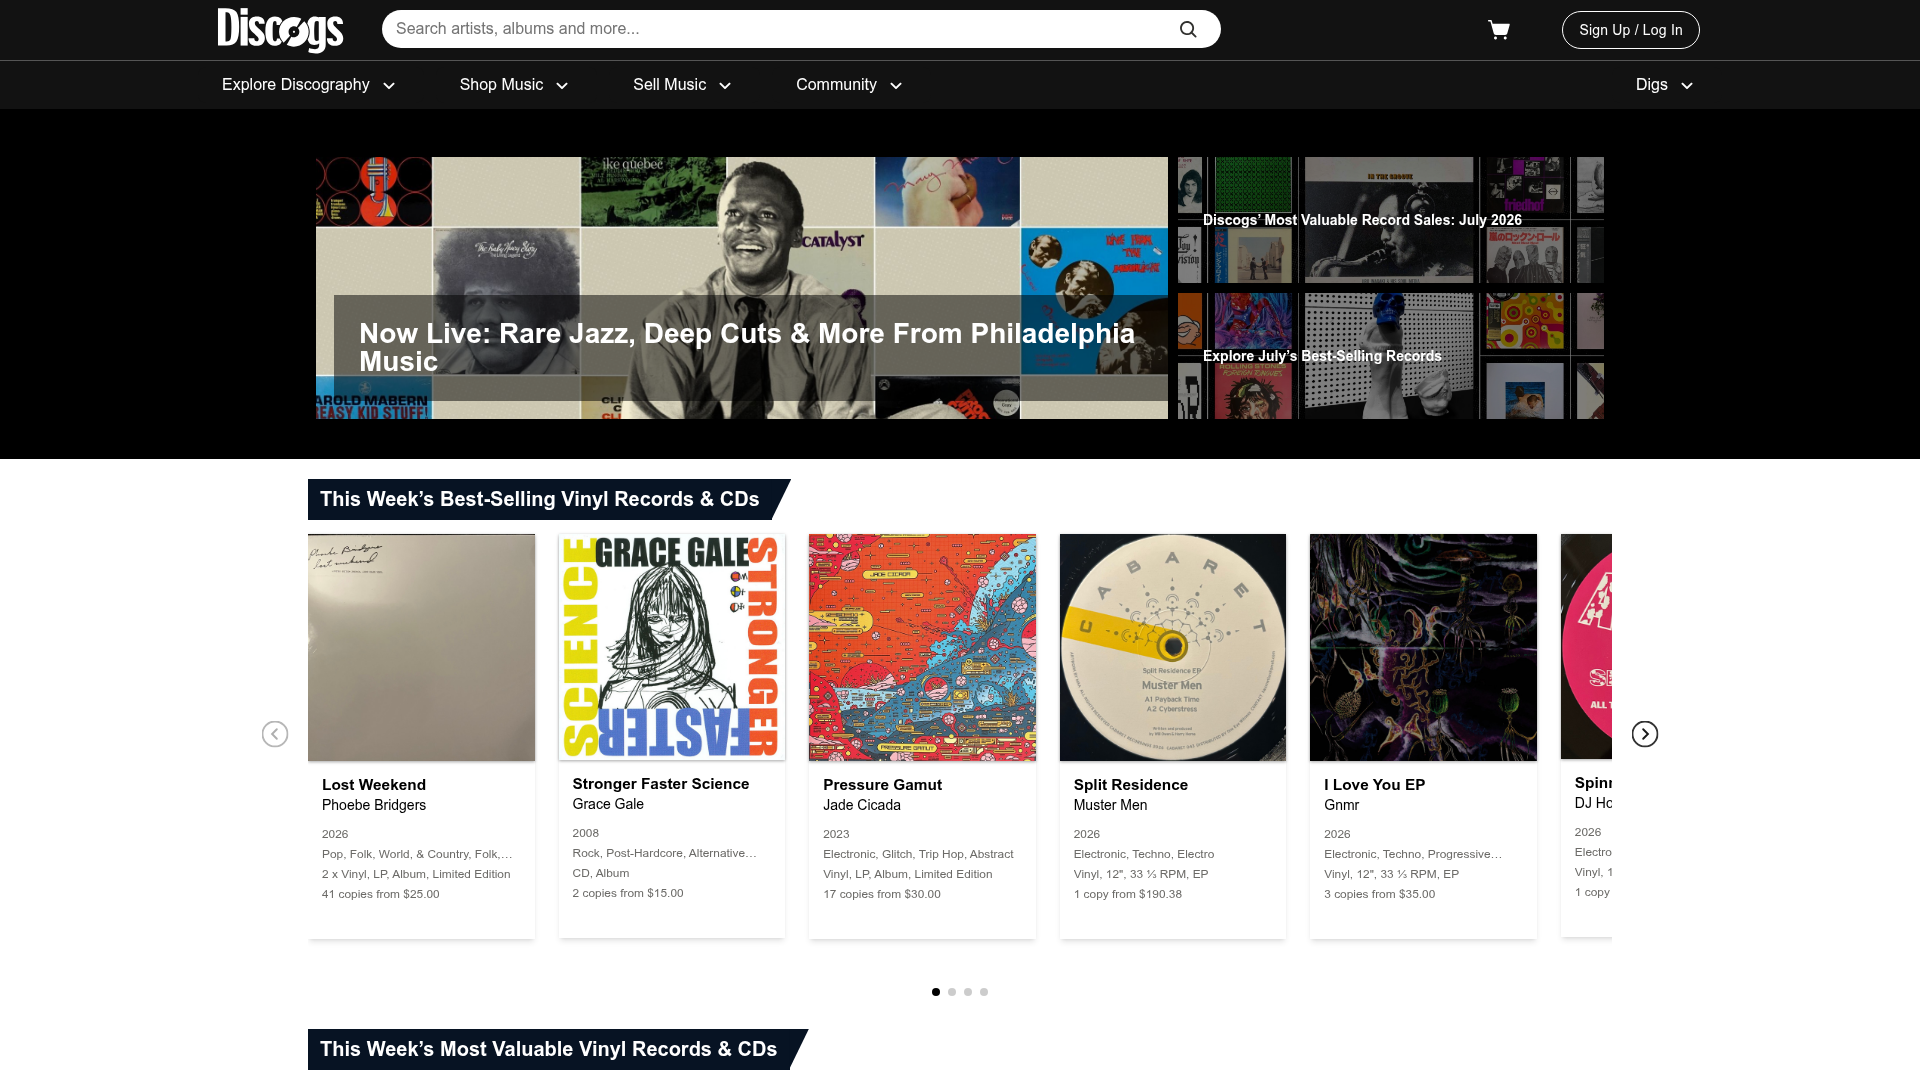Viewport: 1920px width, 1080px height.
Task: Open Pressure Gamut cover art
Action: 922,647
